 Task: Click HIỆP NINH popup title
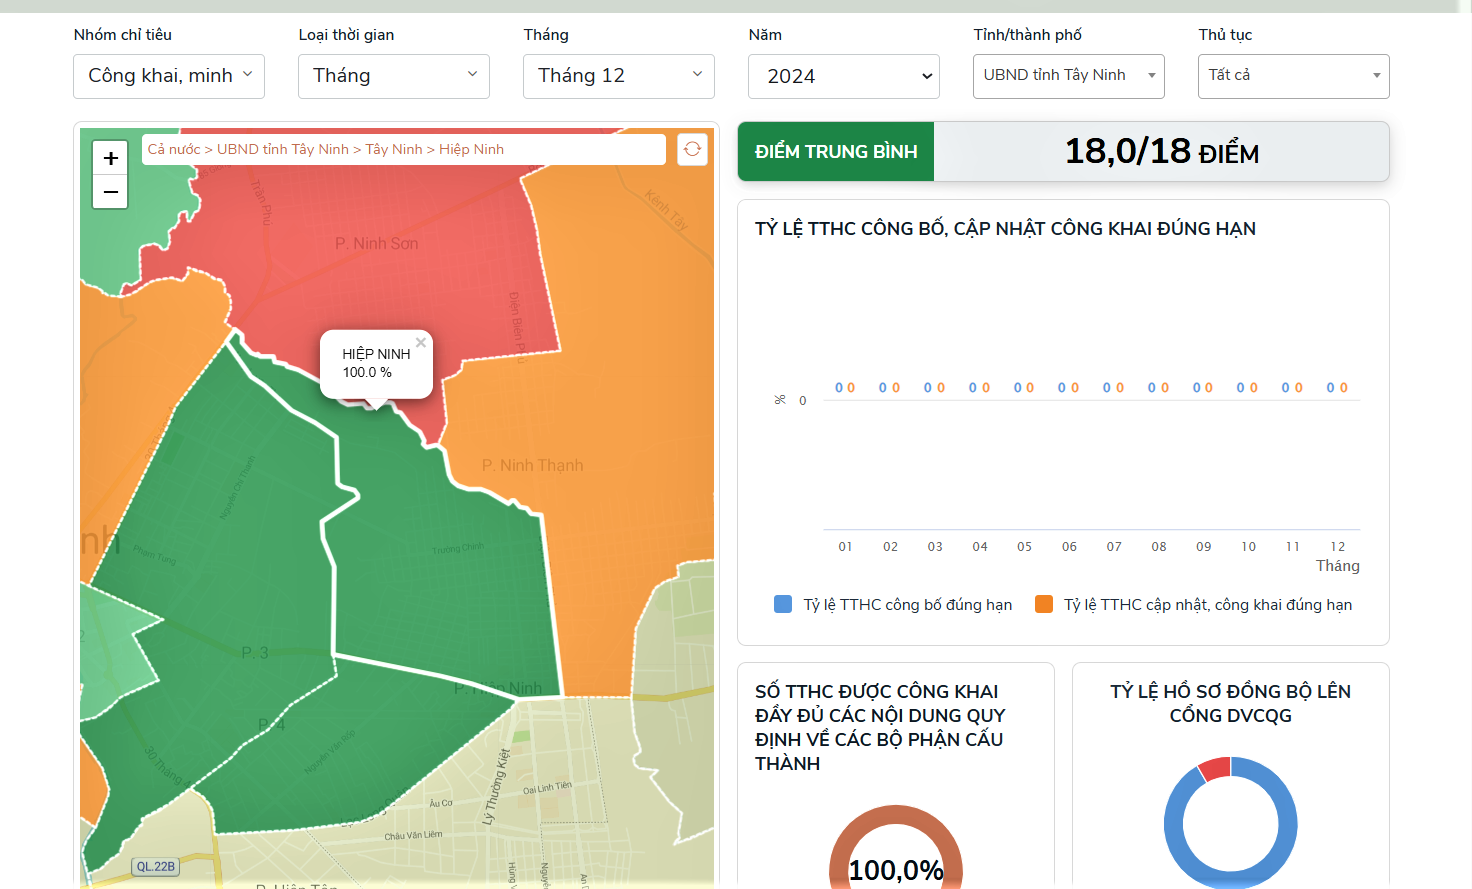click(x=376, y=354)
